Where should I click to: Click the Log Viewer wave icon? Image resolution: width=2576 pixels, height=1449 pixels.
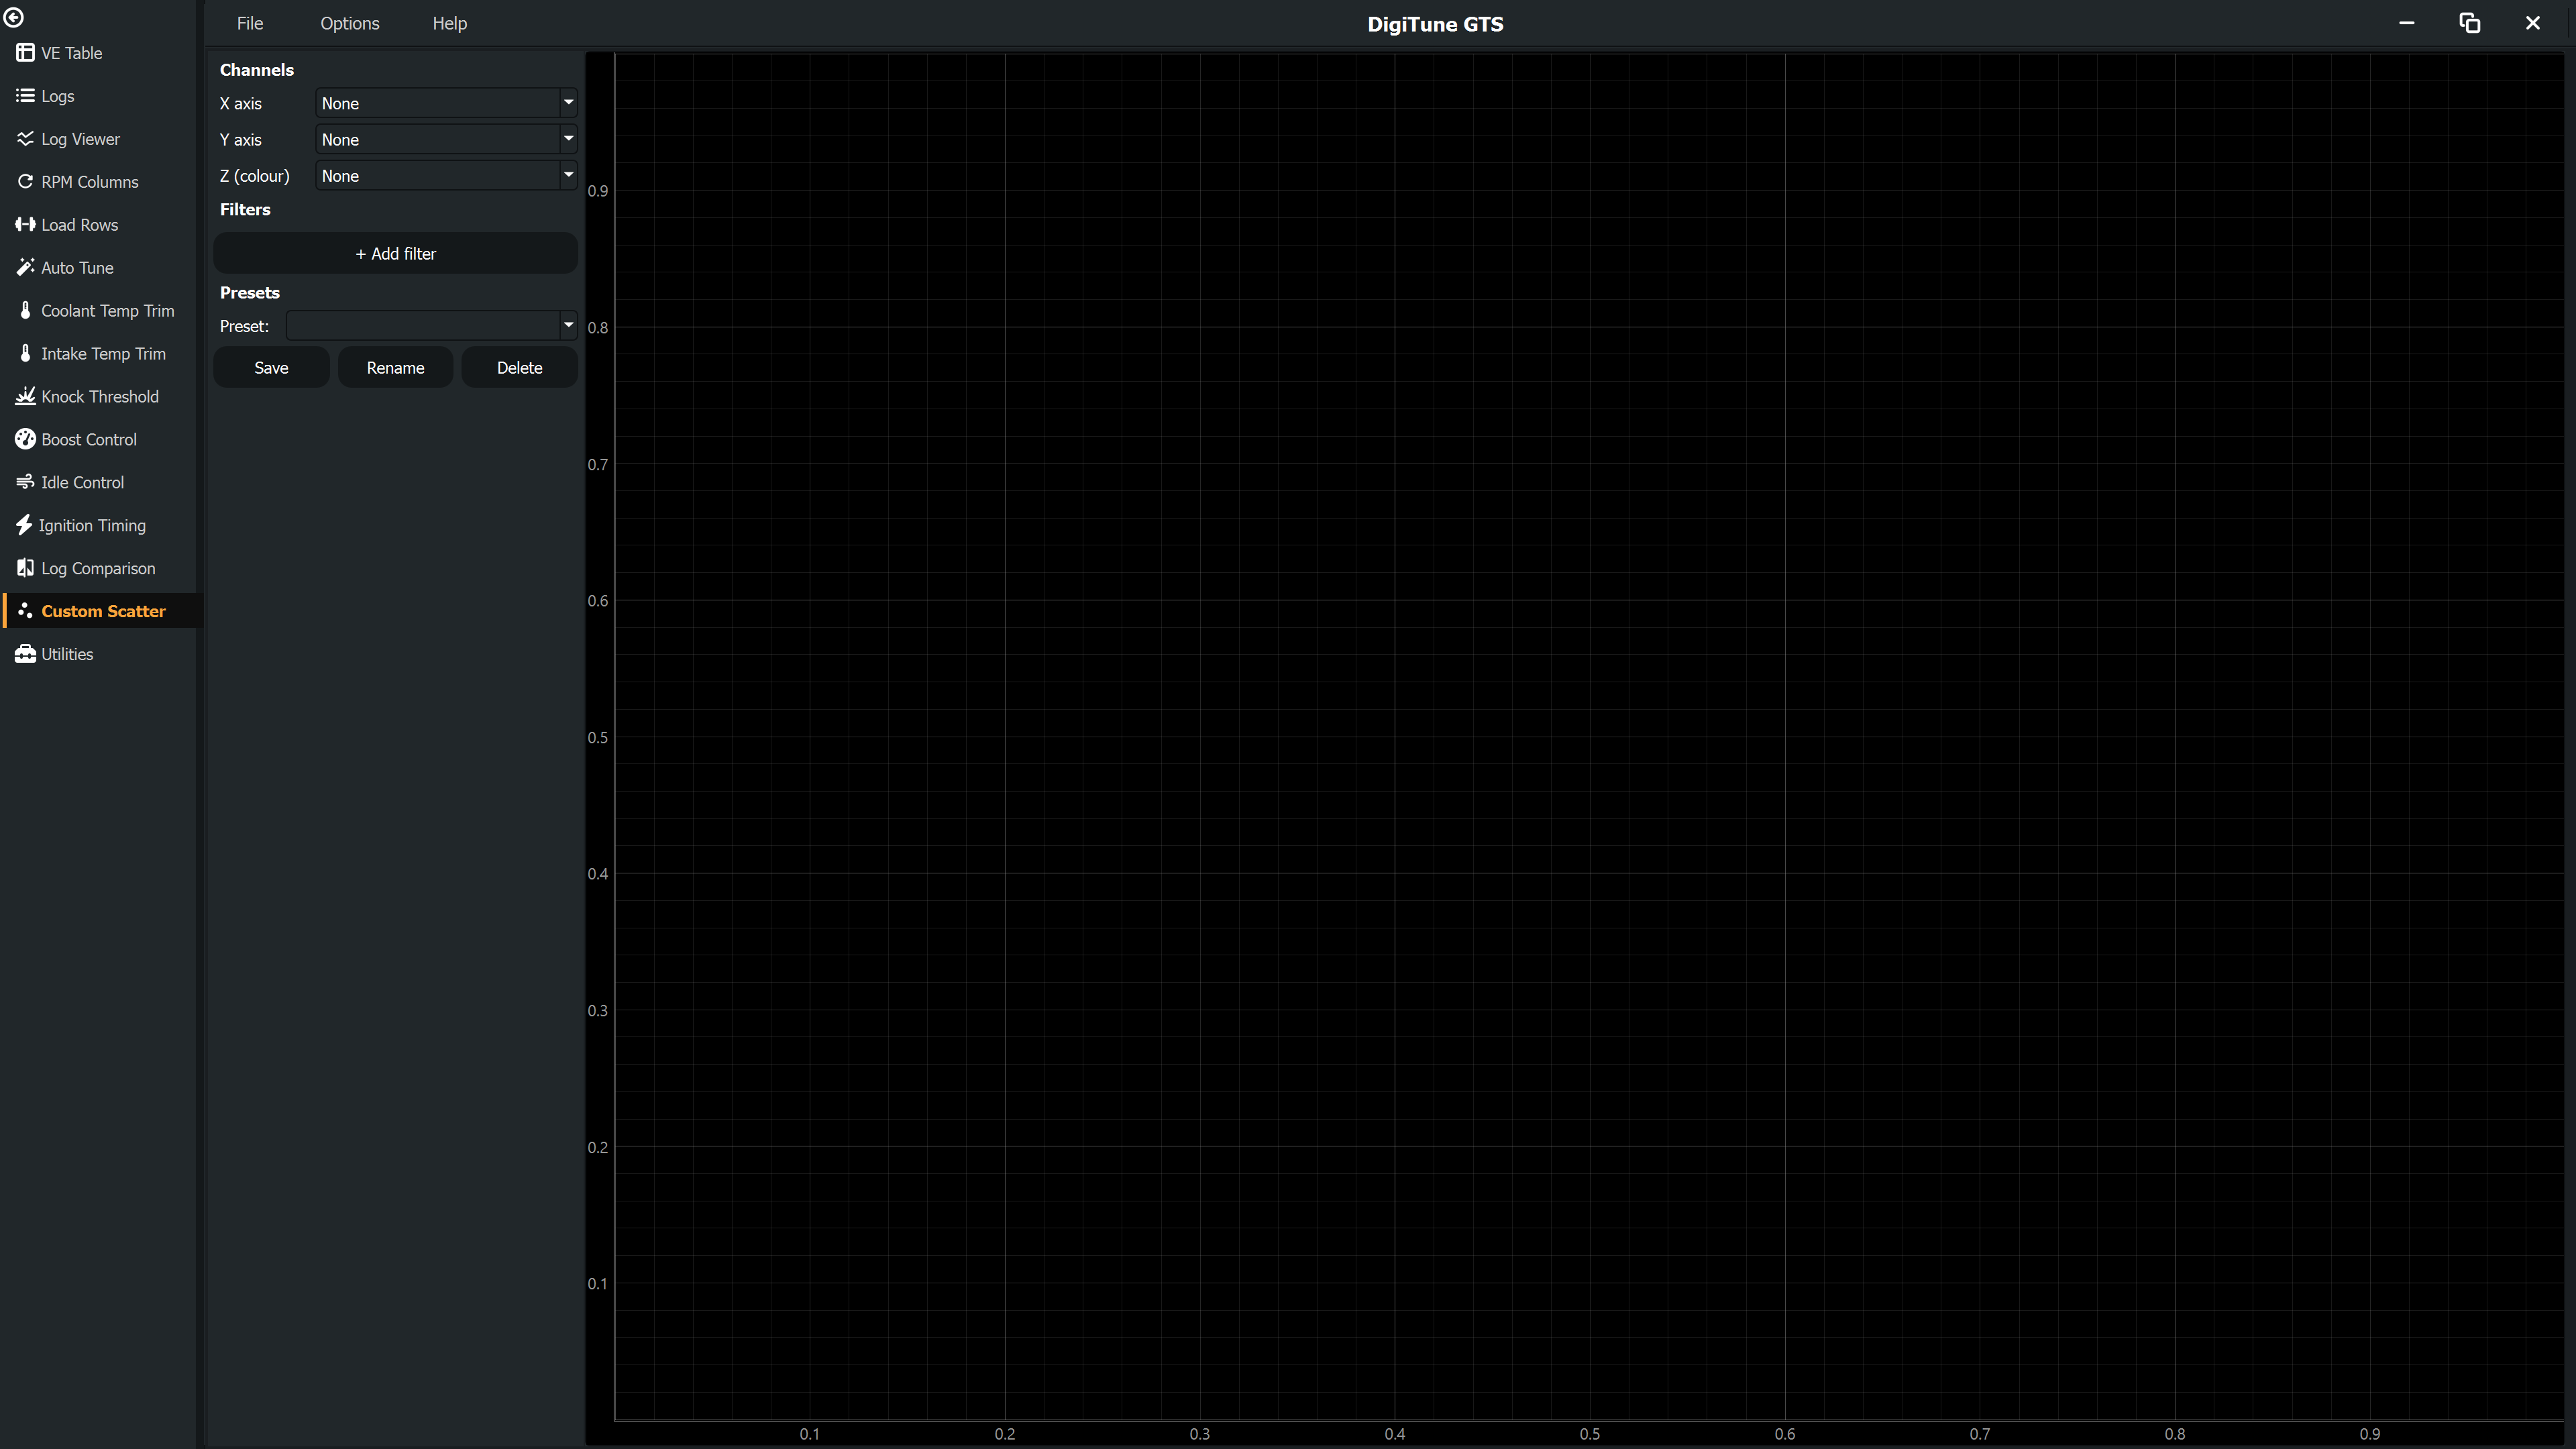tap(25, 139)
